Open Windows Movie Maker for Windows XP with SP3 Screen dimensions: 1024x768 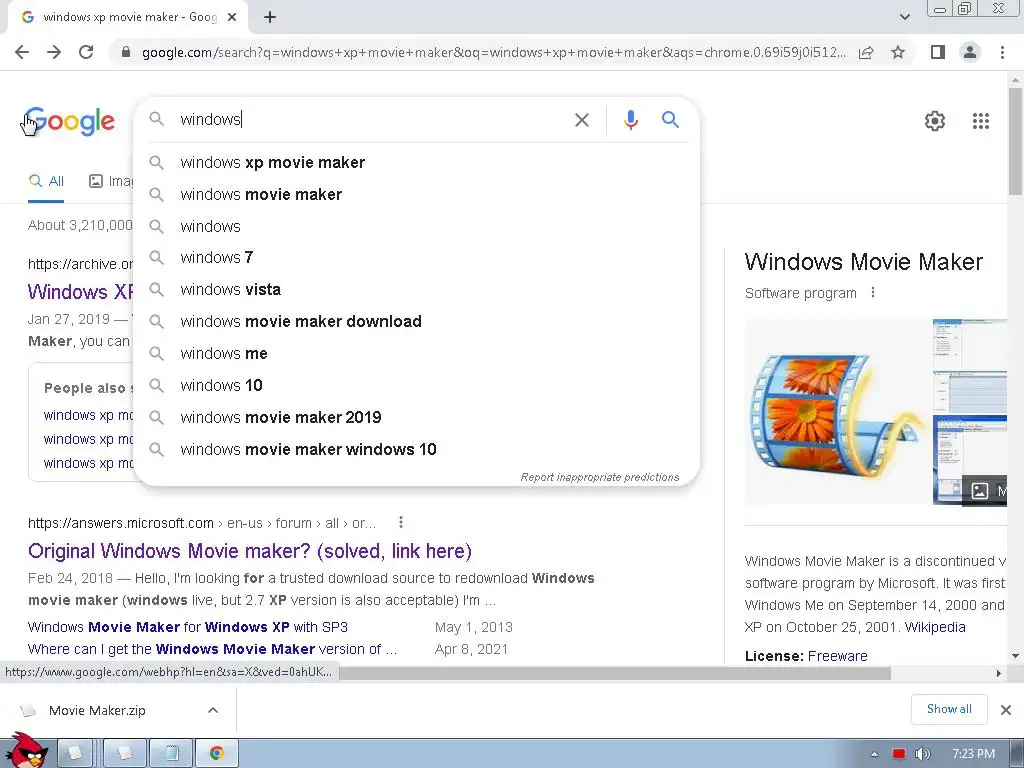coord(187,627)
